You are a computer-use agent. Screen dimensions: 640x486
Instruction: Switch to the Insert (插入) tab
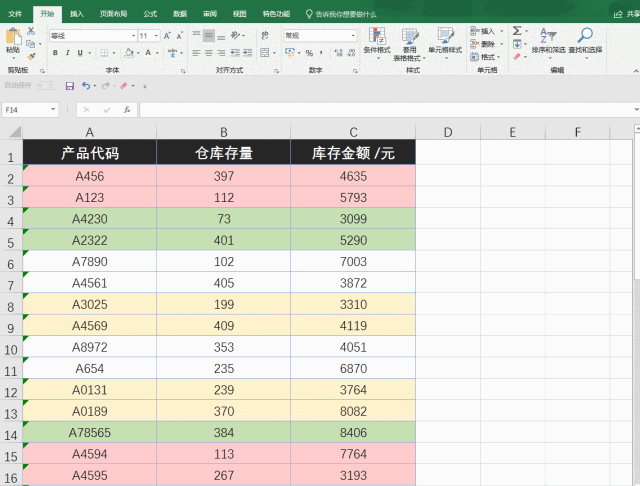(77, 14)
